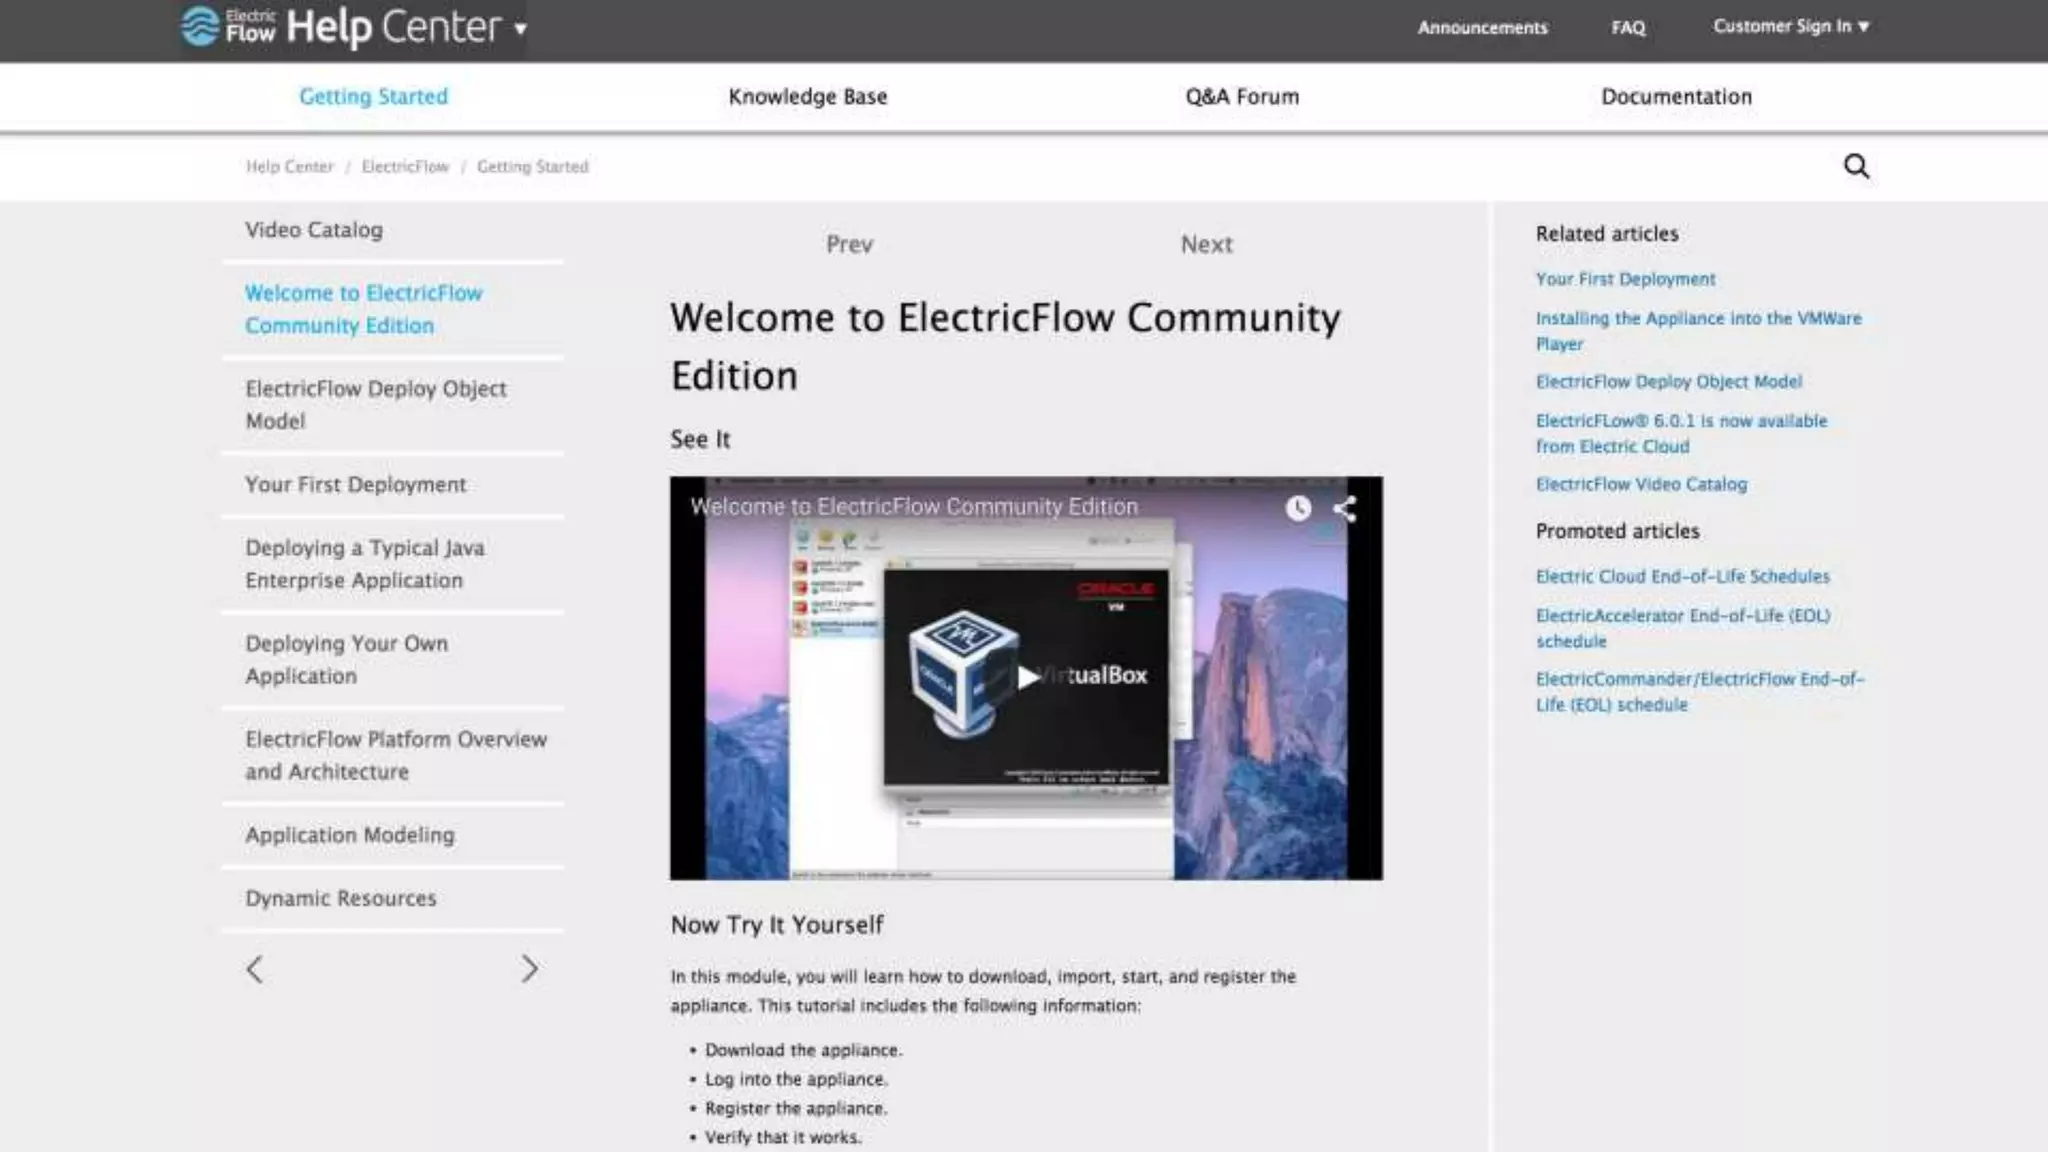The width and height of the screenshot is (2048, 1152).
Task: Click the video share icon
Action: [x=1345, y=509]
